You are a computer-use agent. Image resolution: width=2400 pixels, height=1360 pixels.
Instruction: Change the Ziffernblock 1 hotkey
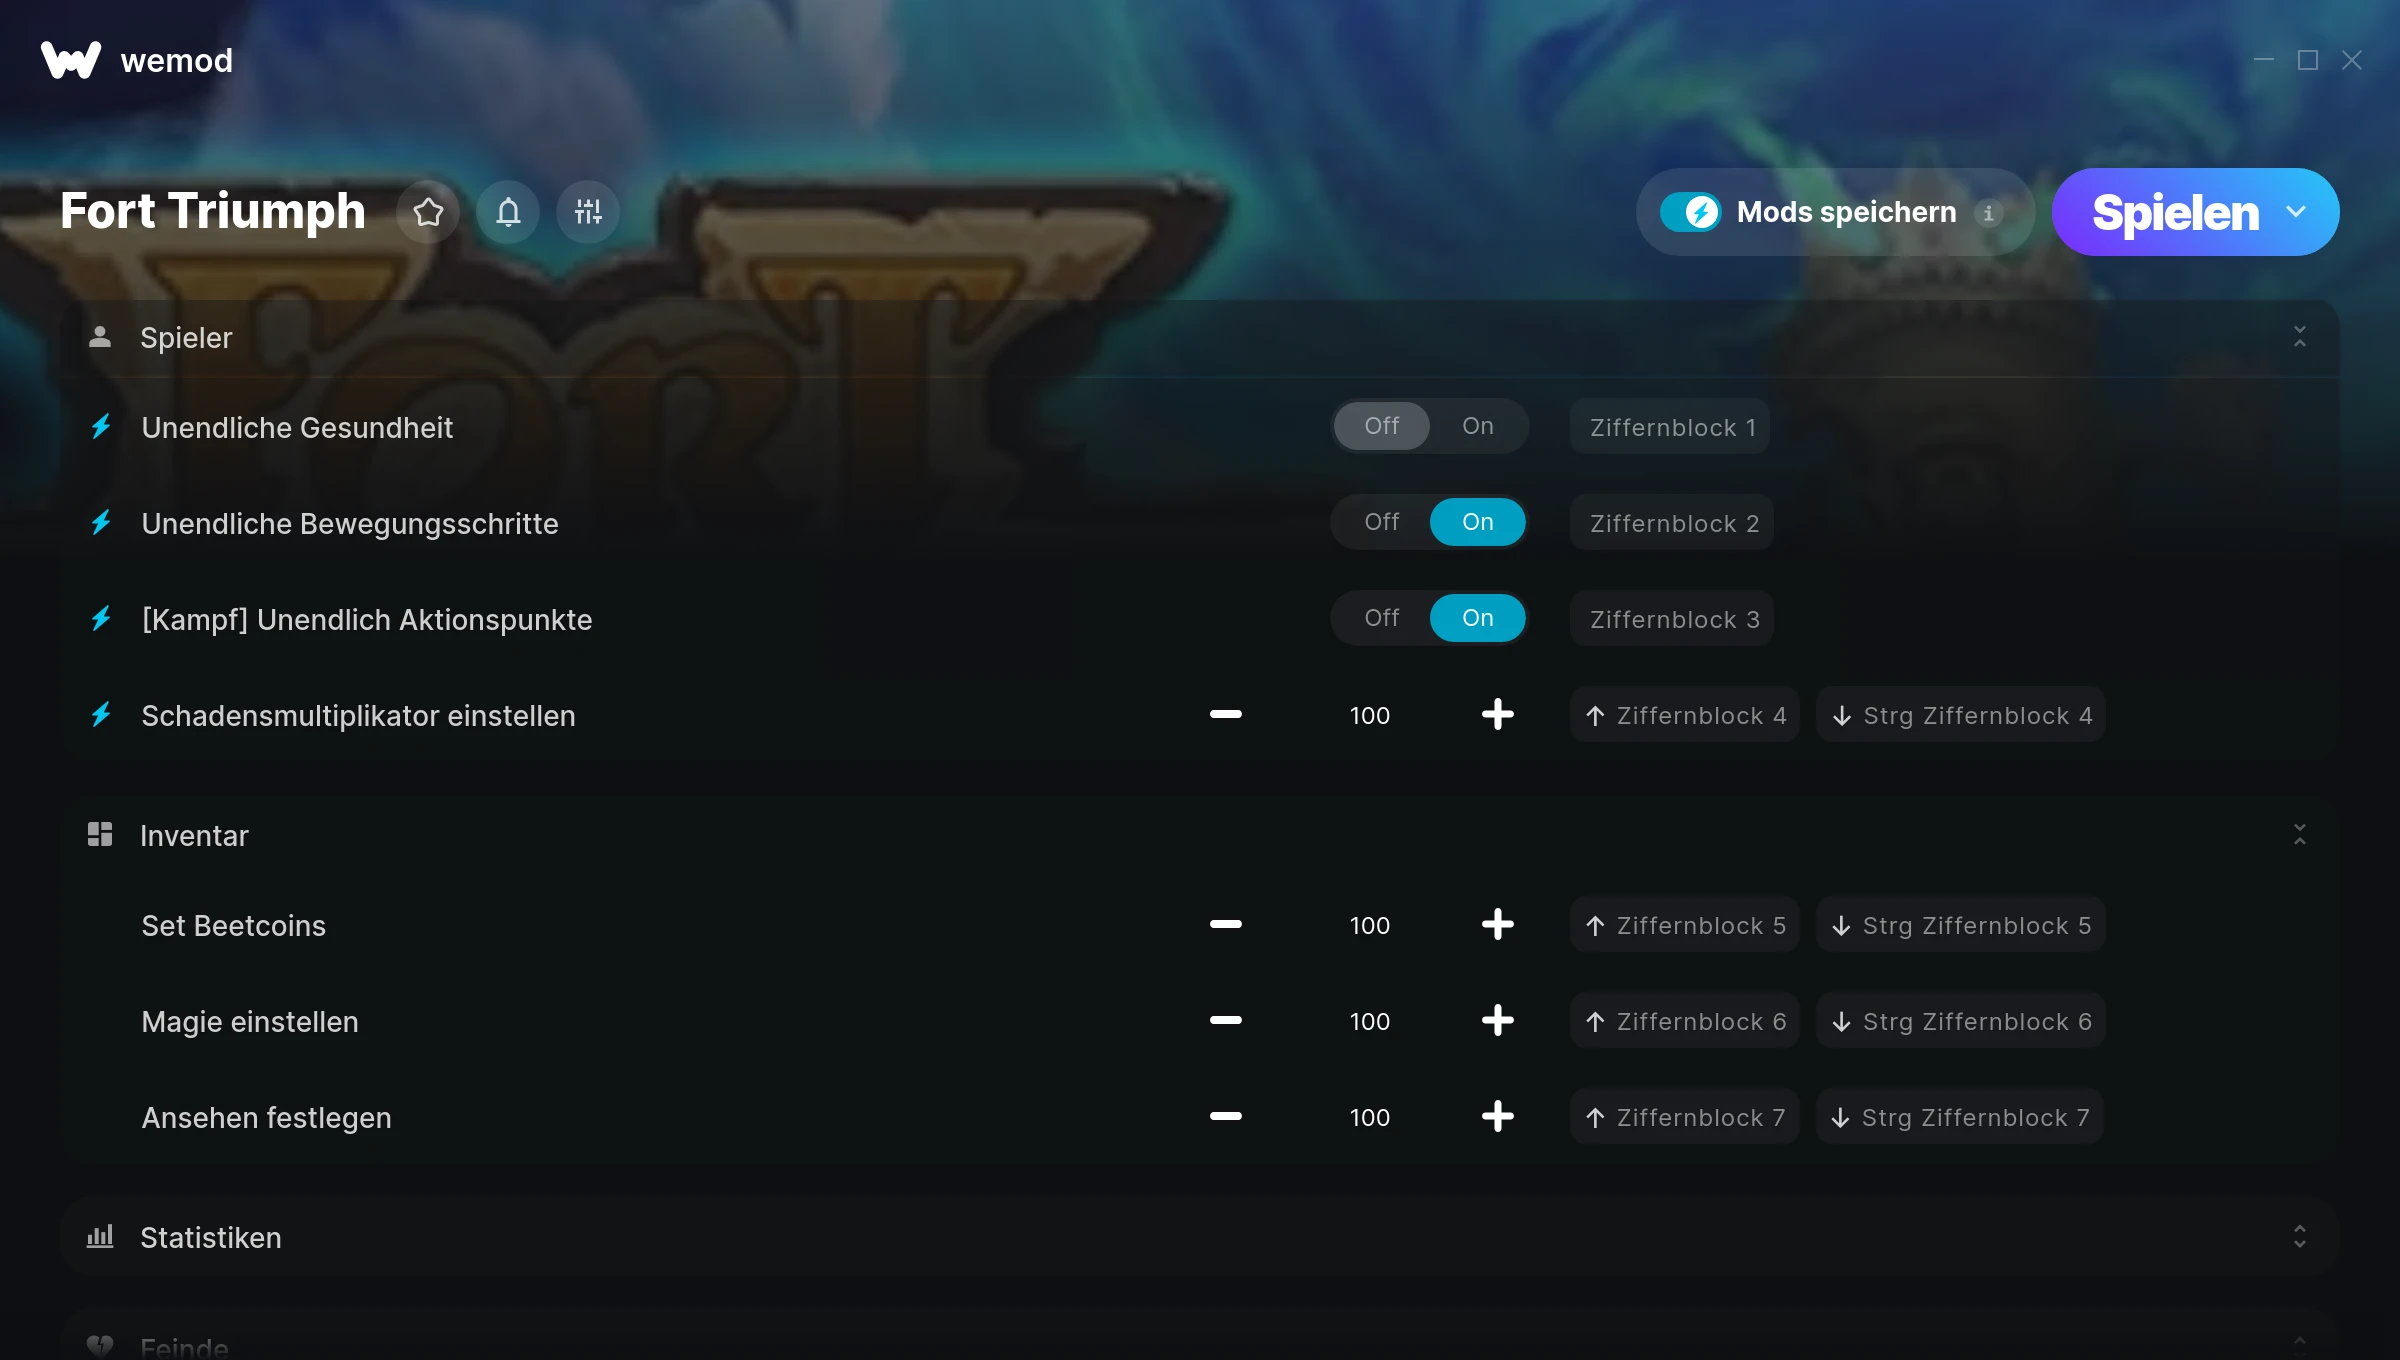tap(1671, 427)
